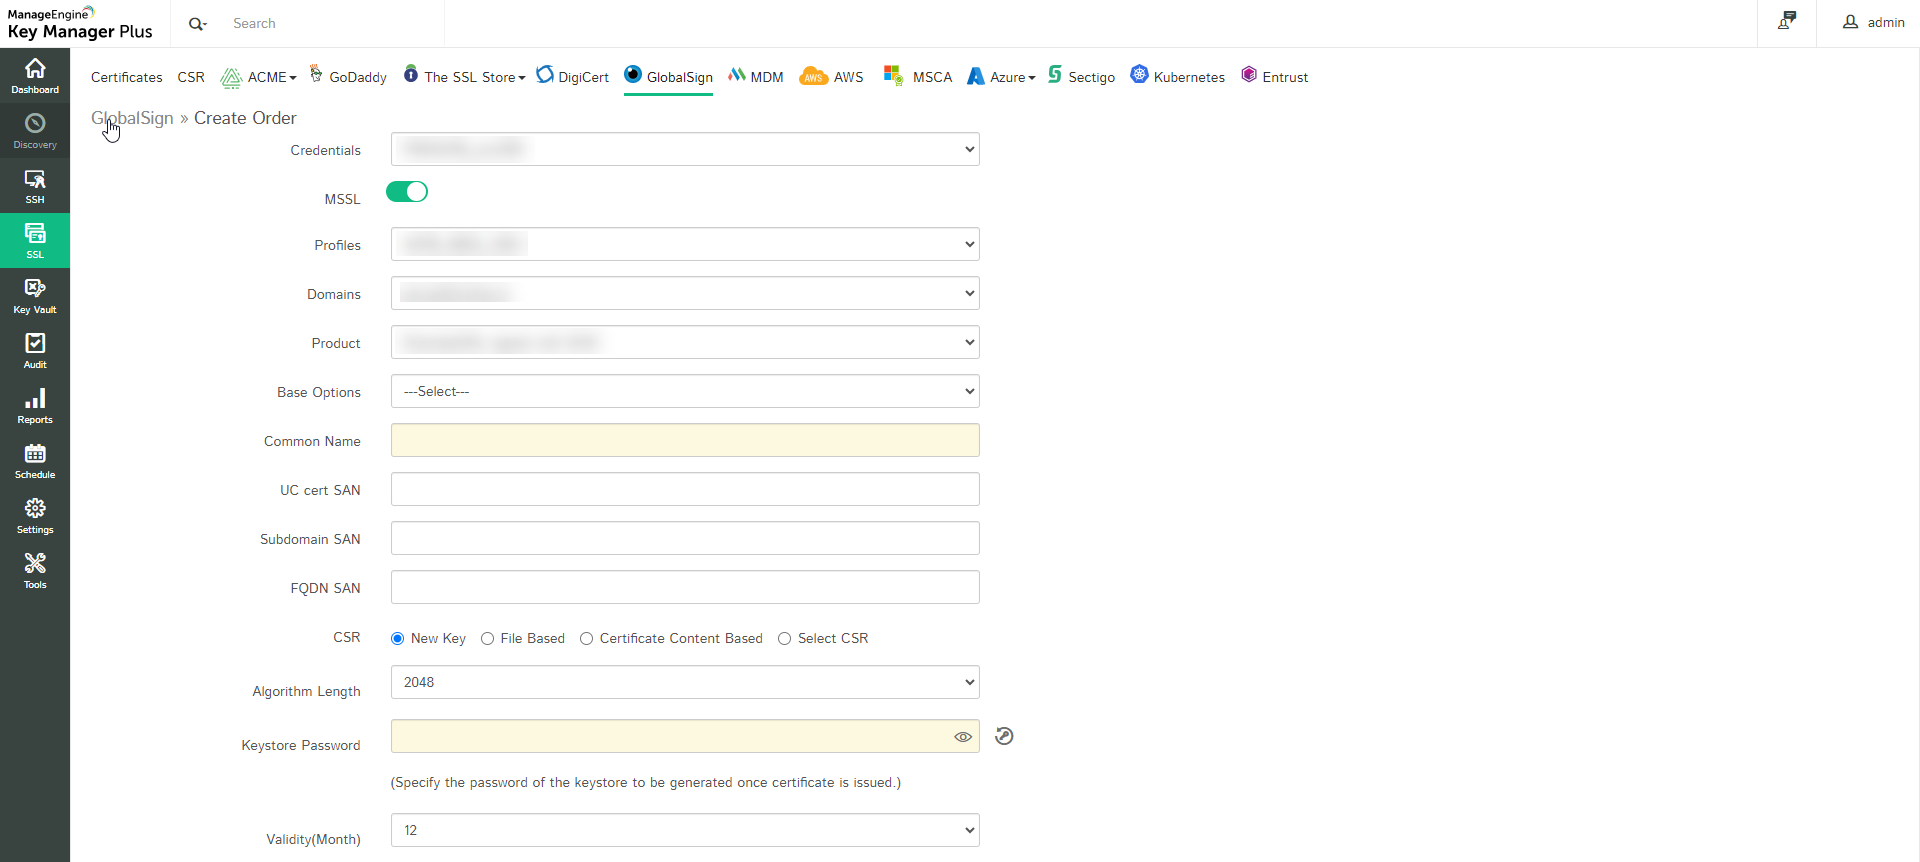The height and width of the screenshot is (862, 1920).
Task: Click The SSL Store logo icon
Action: pyautogui.click(x=411, y=74)
